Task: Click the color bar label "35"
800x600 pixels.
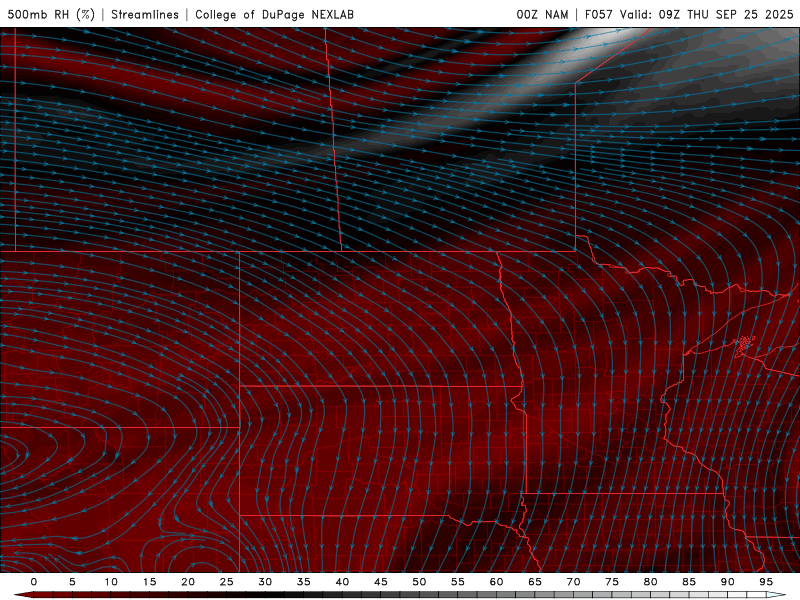Action: click(304, 582)
